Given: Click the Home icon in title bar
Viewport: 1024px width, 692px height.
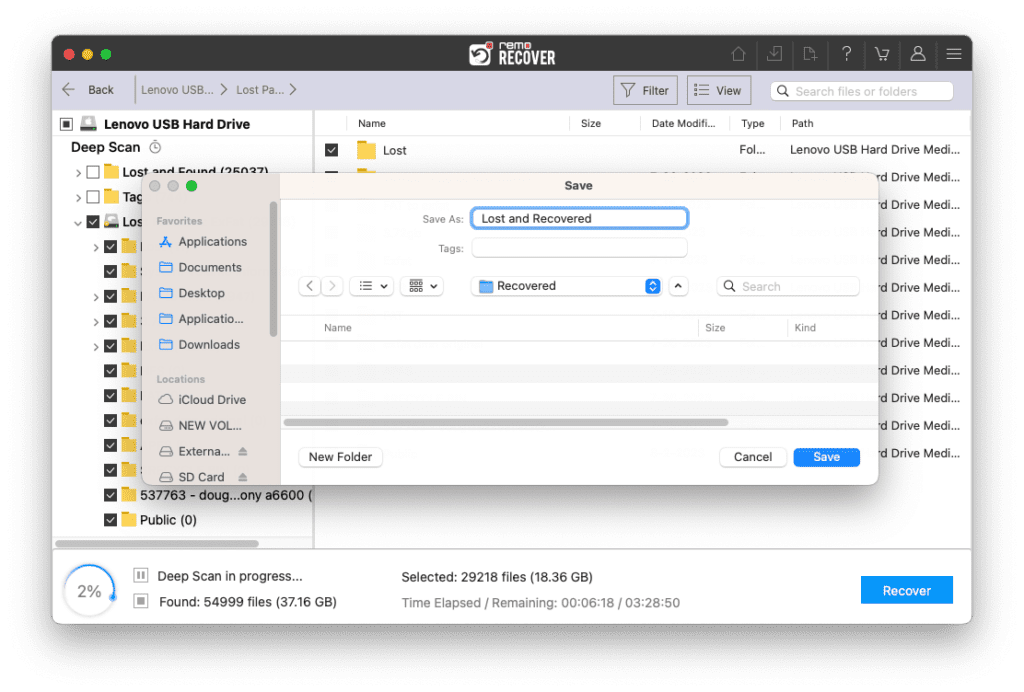Looking at the screenshot, I should pos(738,54).
